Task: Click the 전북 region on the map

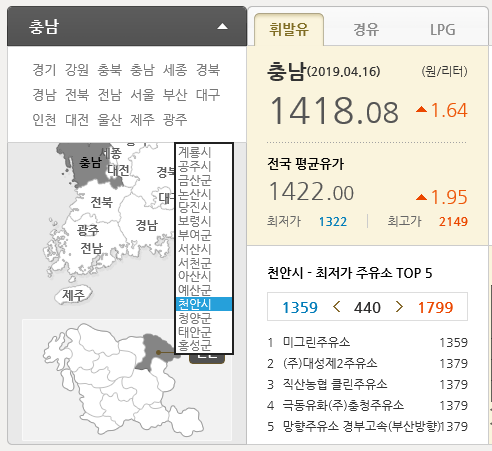Action: (101, 202)
